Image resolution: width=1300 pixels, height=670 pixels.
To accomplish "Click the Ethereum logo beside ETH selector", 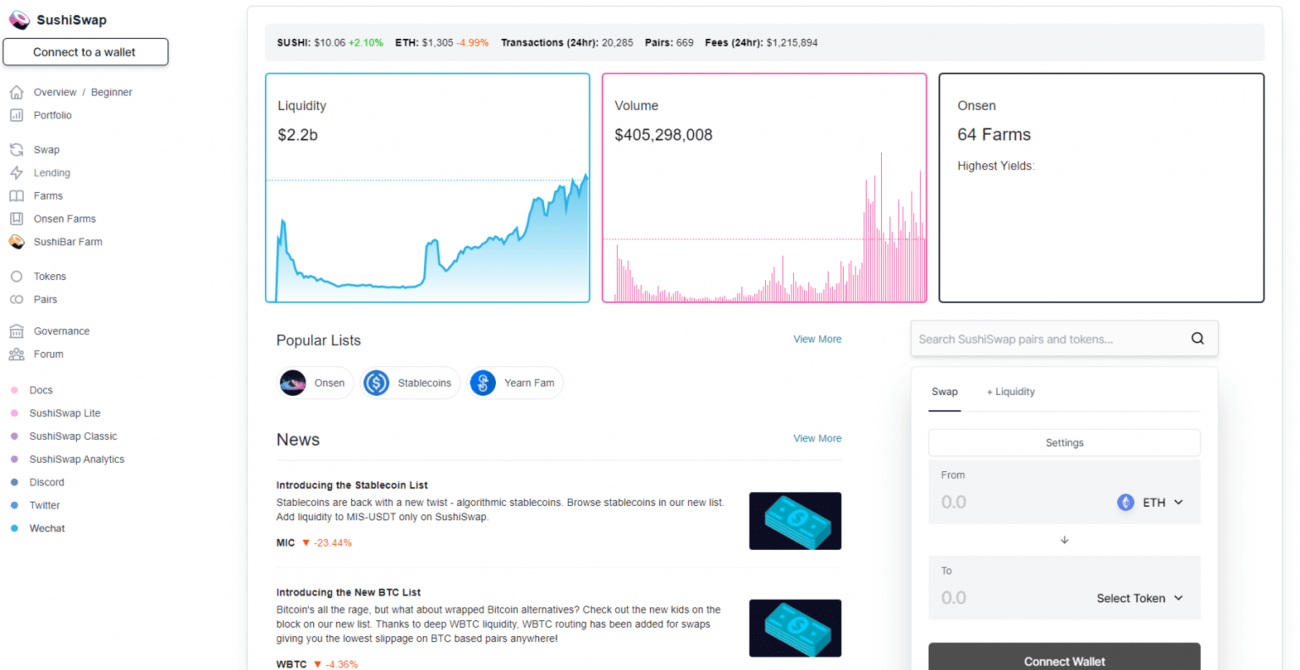I will click(x=1124, y=501).
